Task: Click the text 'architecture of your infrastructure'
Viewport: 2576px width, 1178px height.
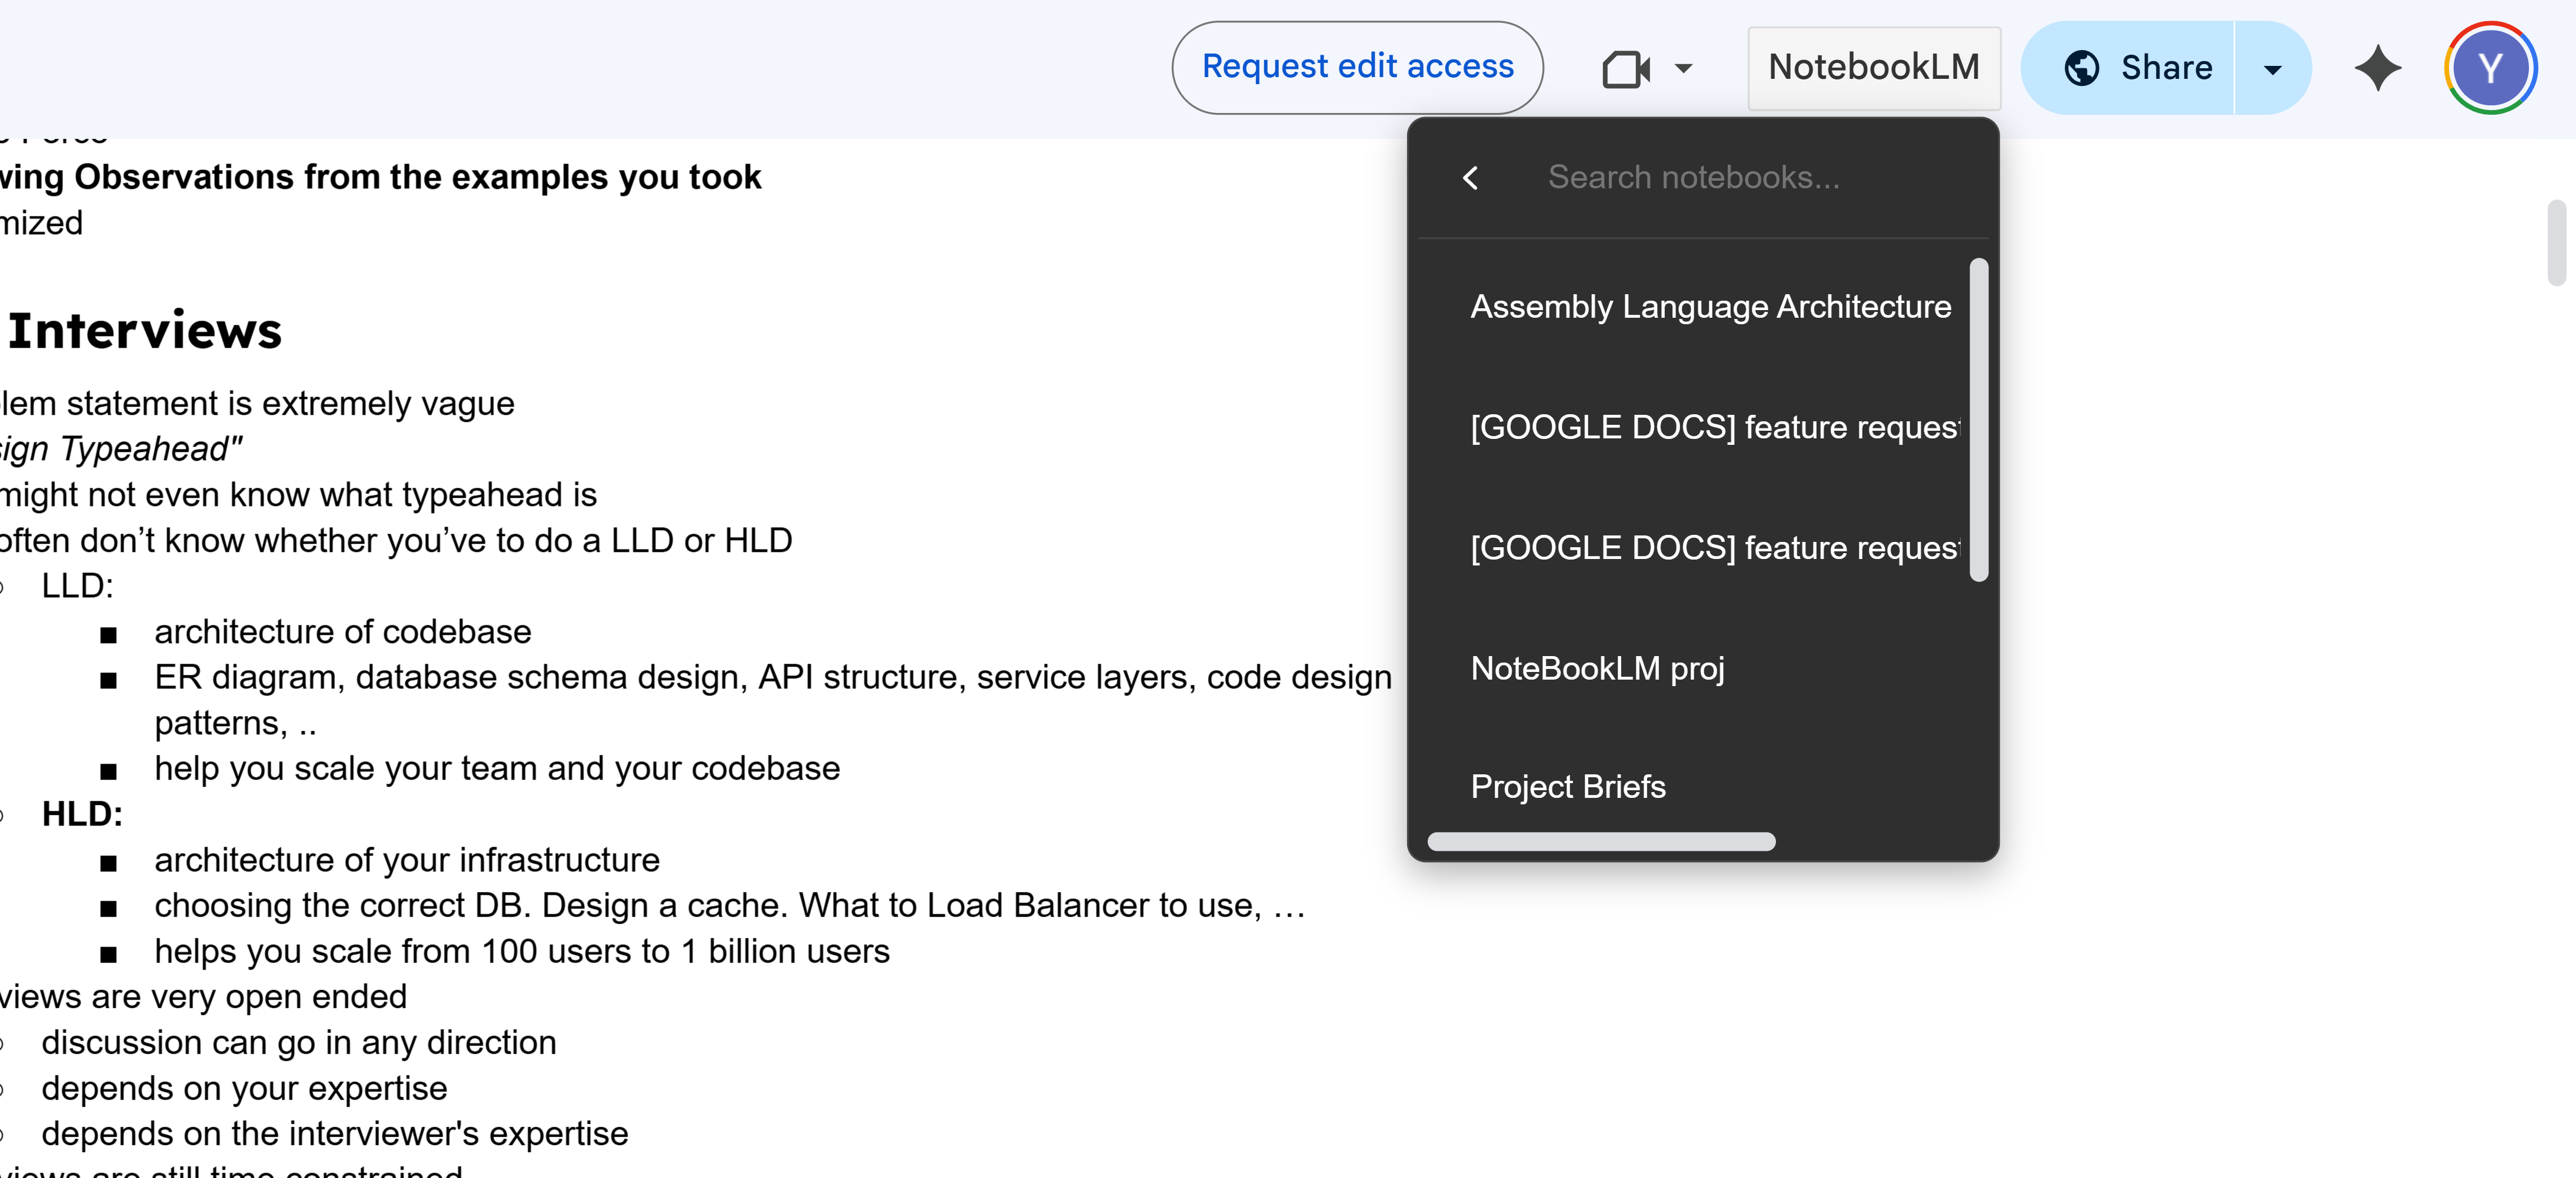Action: 407,860
